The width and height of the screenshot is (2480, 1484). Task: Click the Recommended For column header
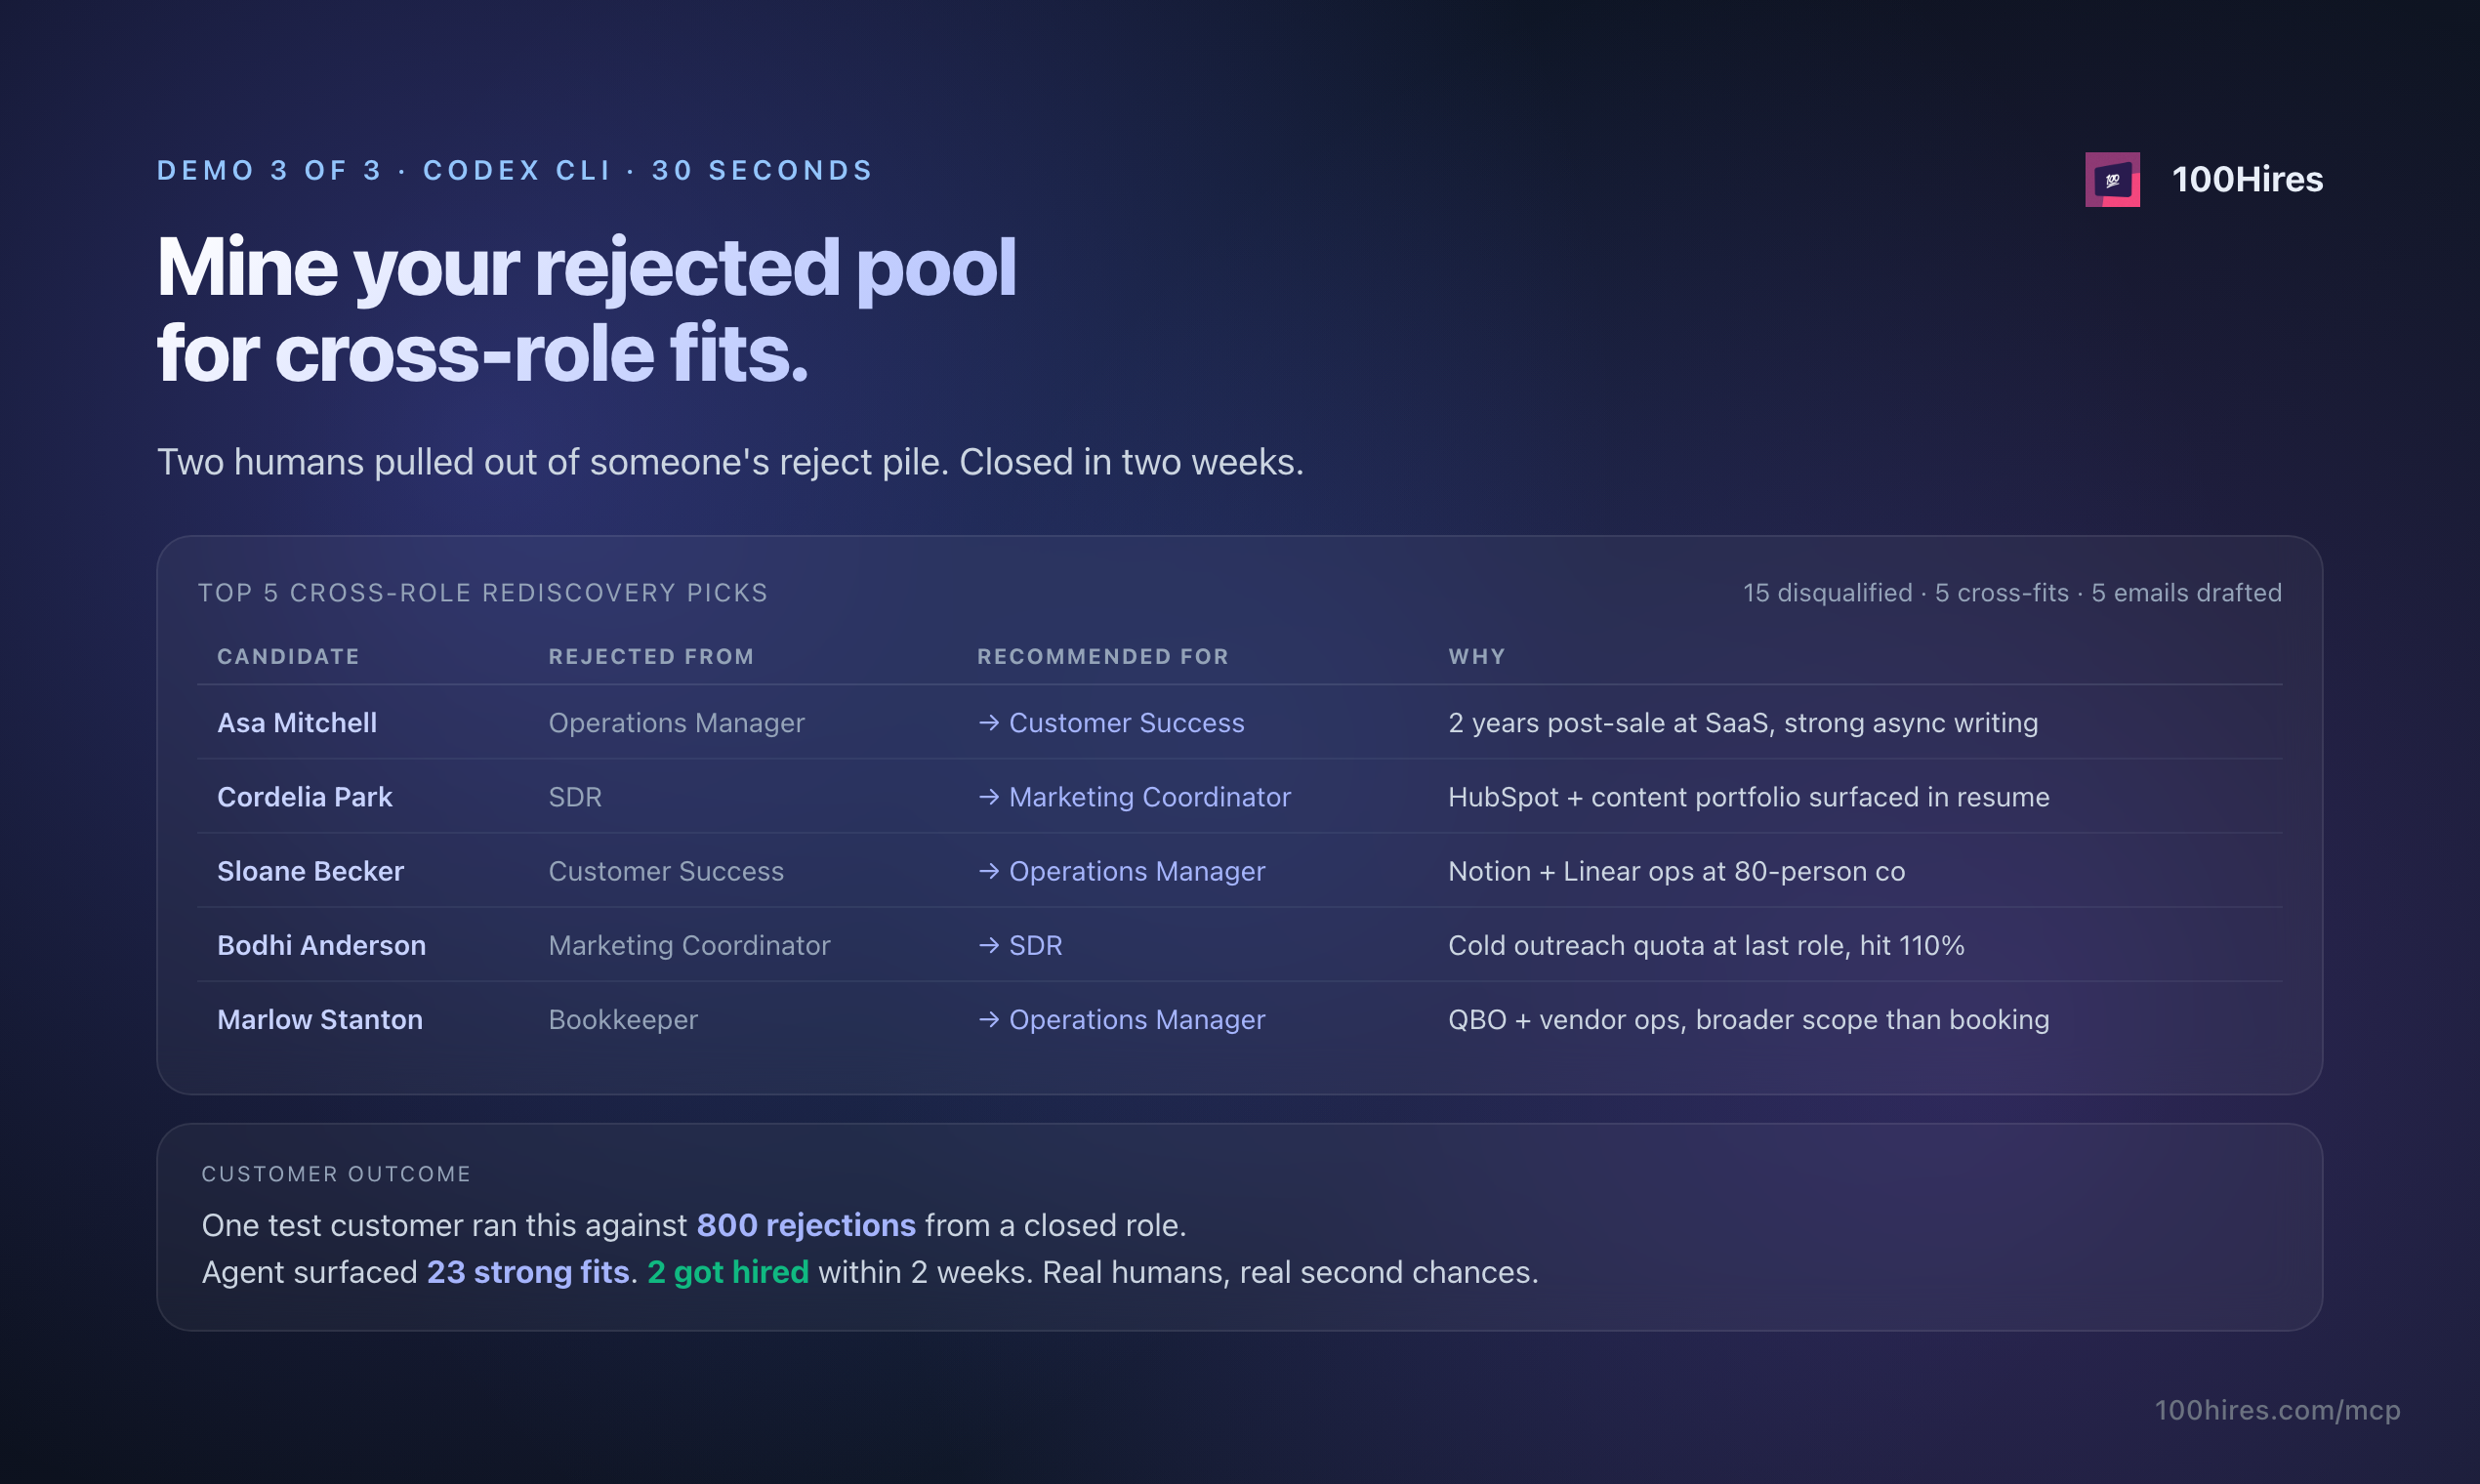click(x=1103, y=657)
